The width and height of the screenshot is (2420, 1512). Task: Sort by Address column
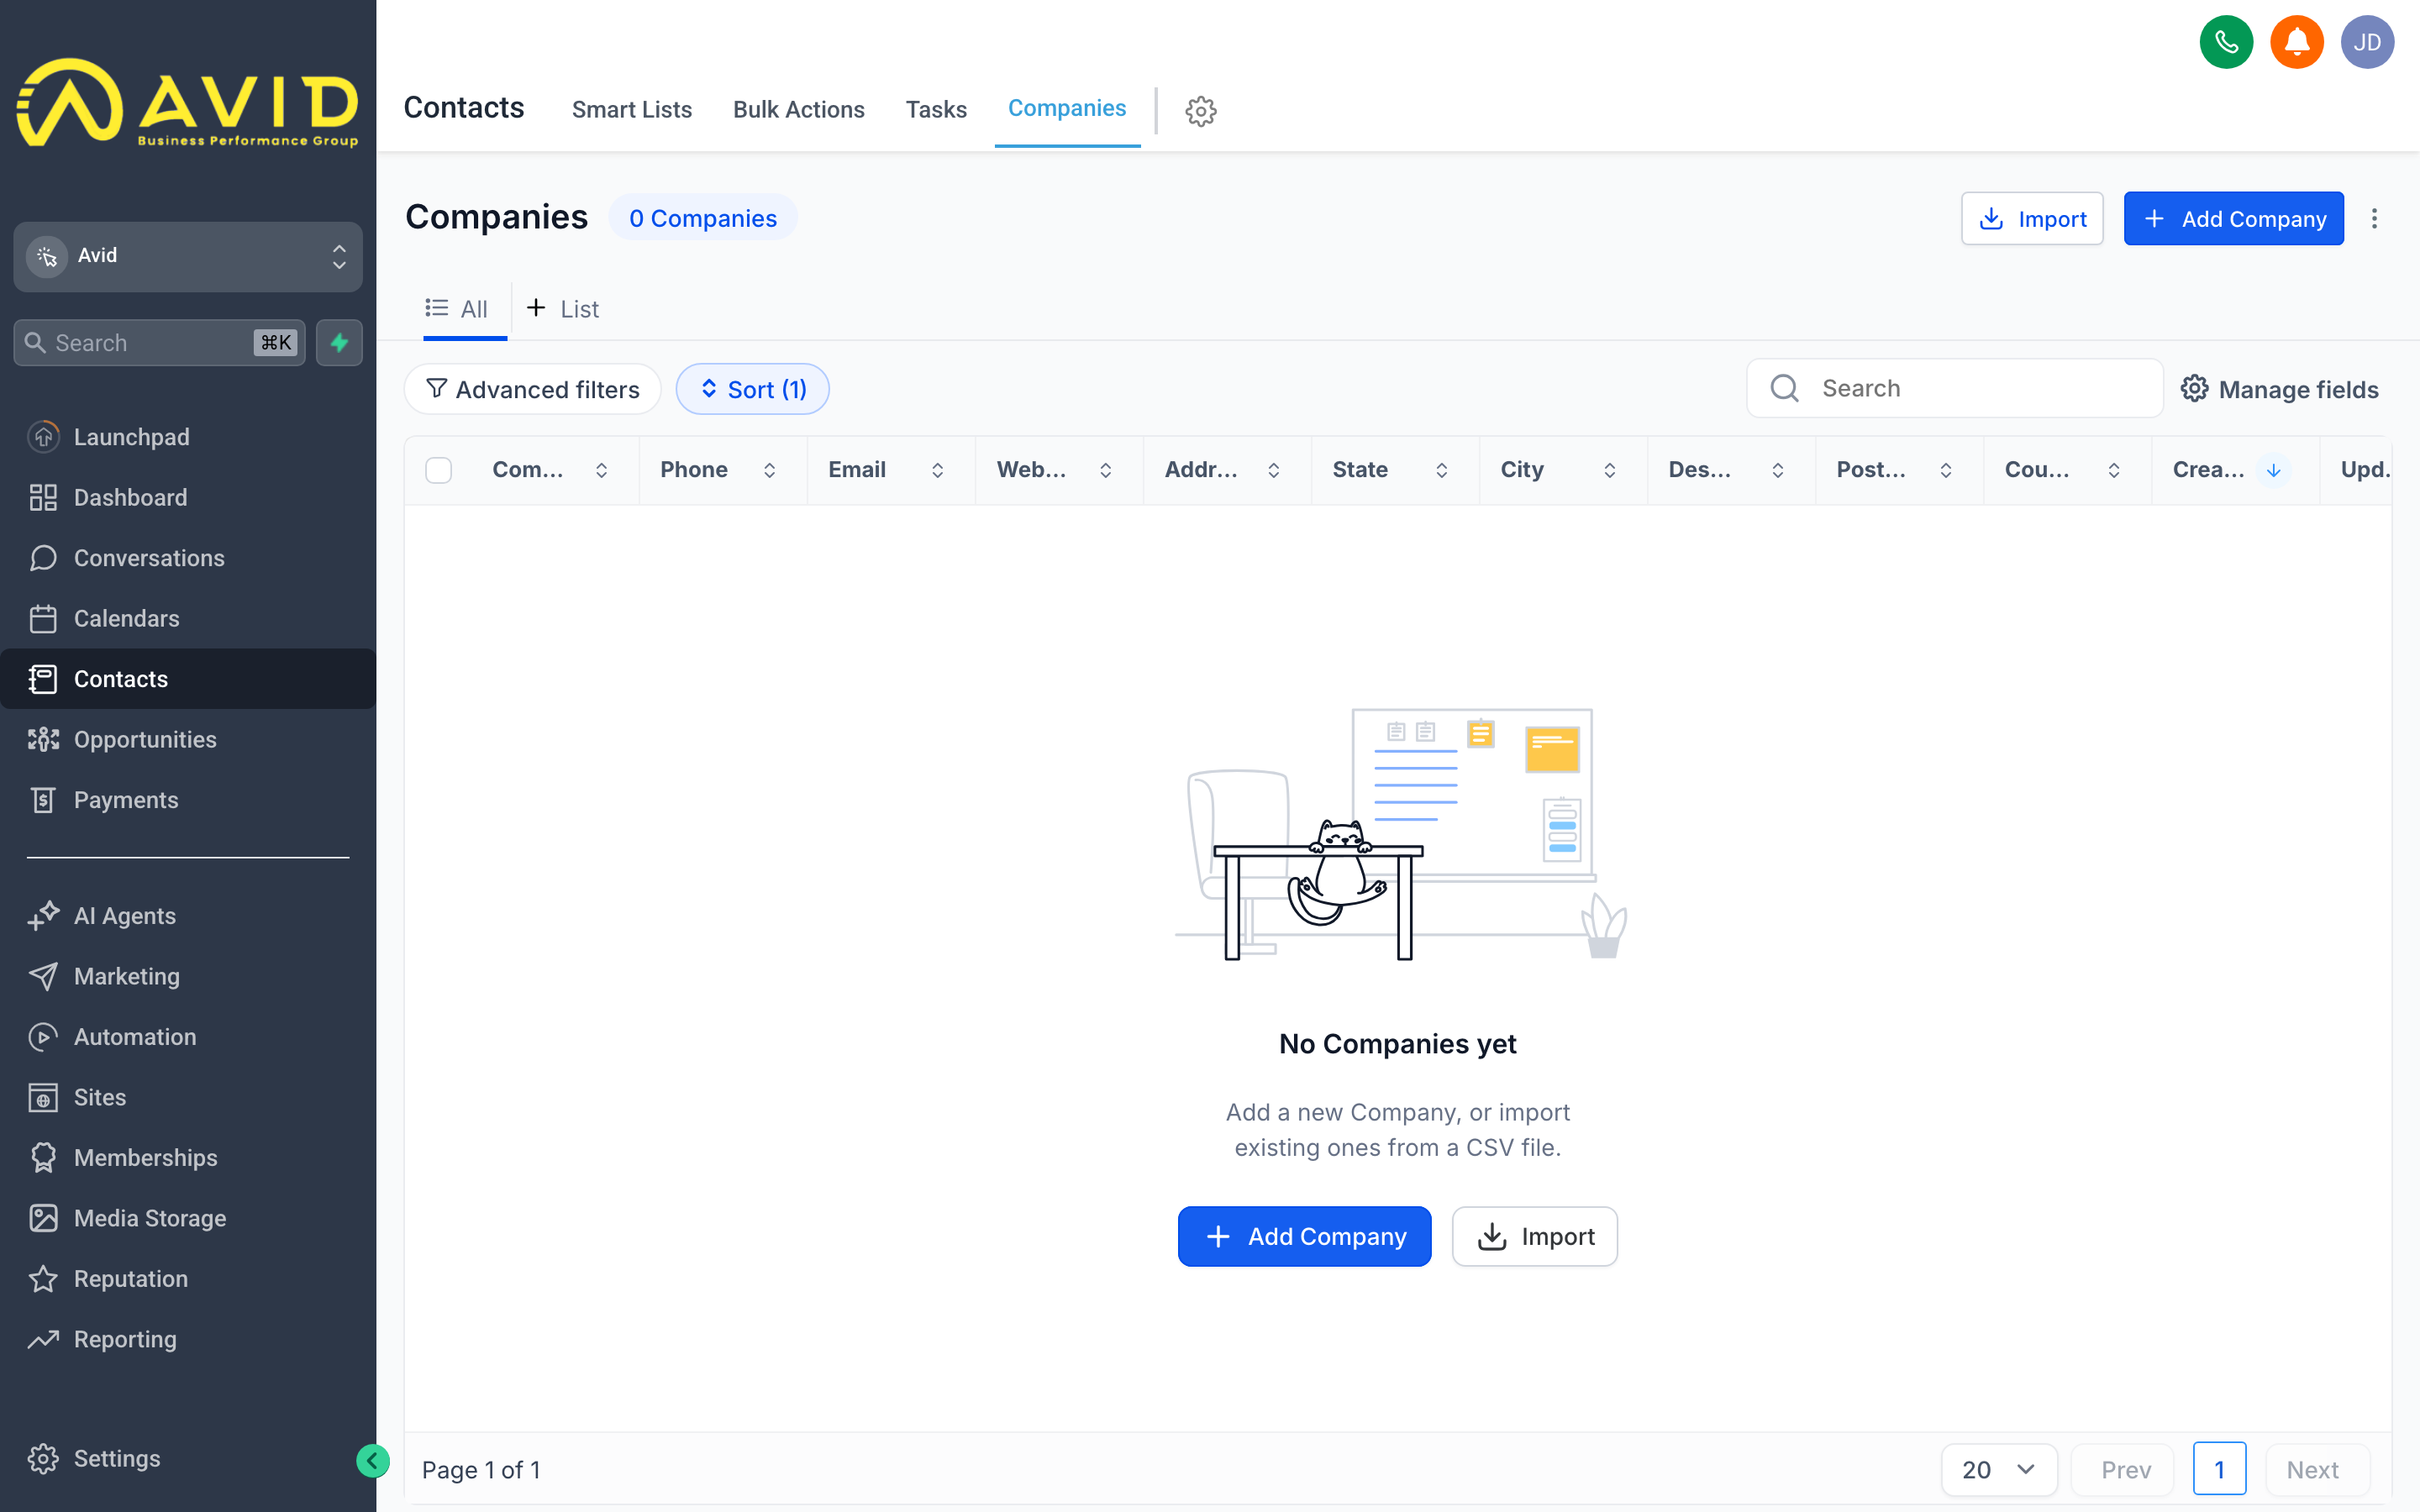point(1273,470)
